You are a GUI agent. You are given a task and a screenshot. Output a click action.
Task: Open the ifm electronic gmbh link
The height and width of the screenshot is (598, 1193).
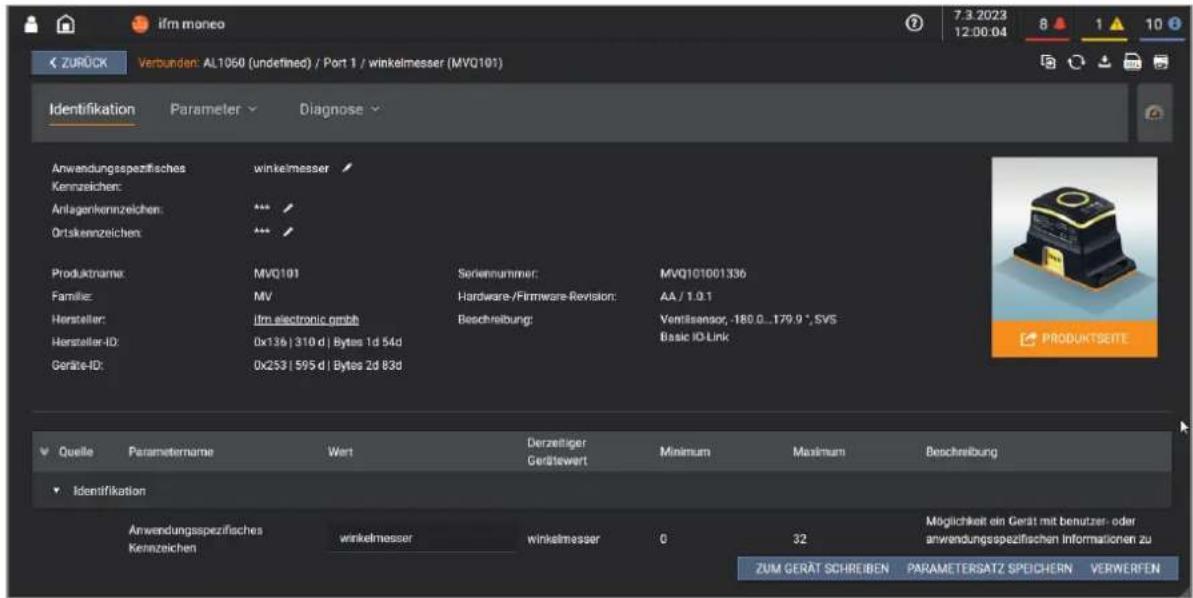[x=307, y=320]
